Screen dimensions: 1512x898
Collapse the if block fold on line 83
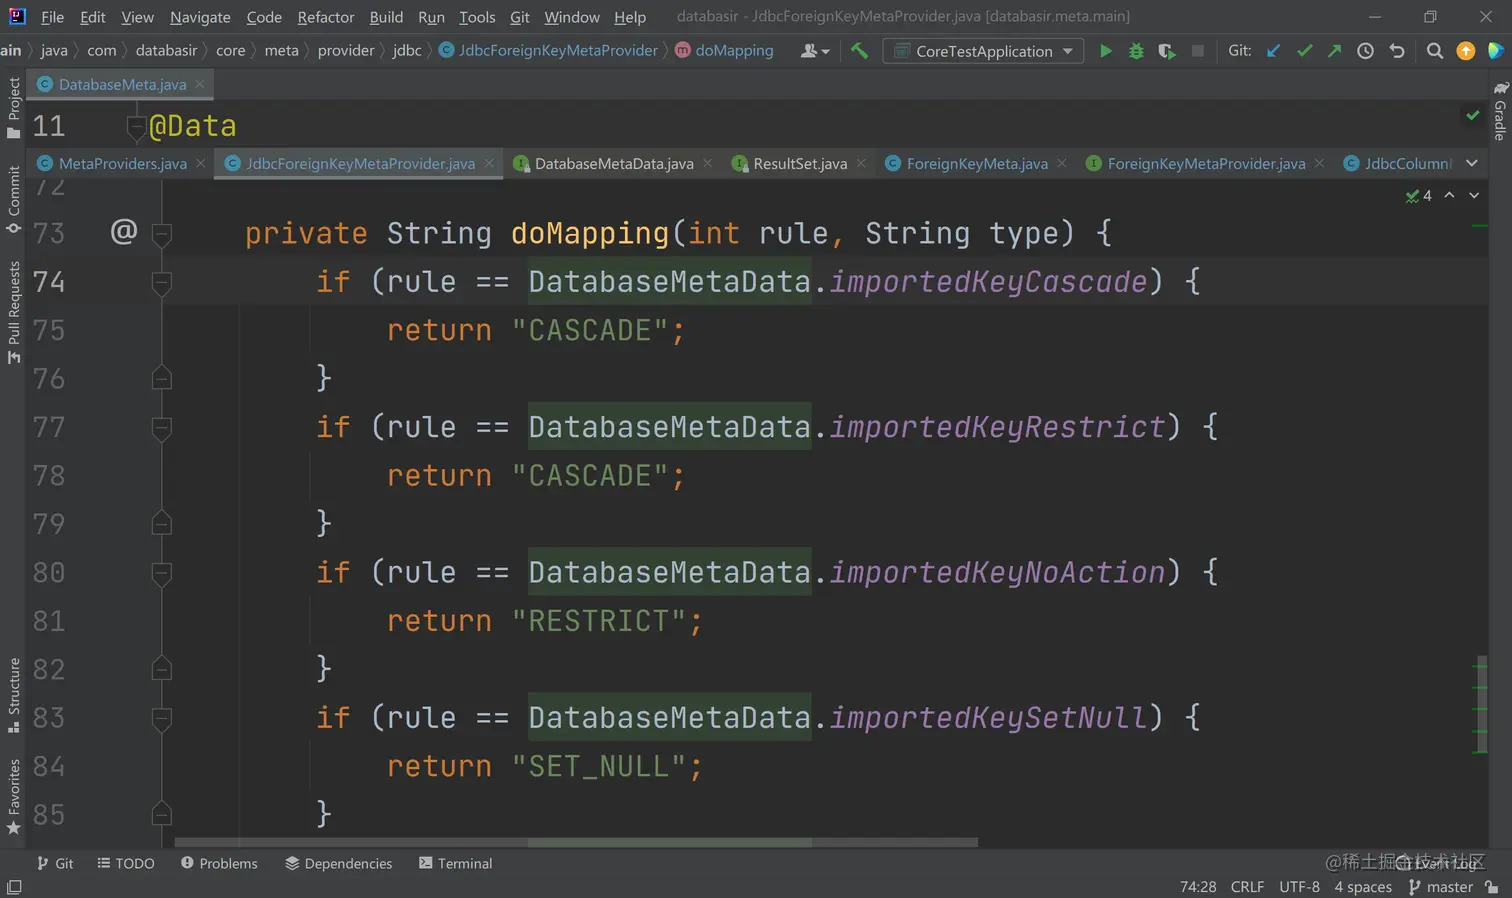[162, 718]
